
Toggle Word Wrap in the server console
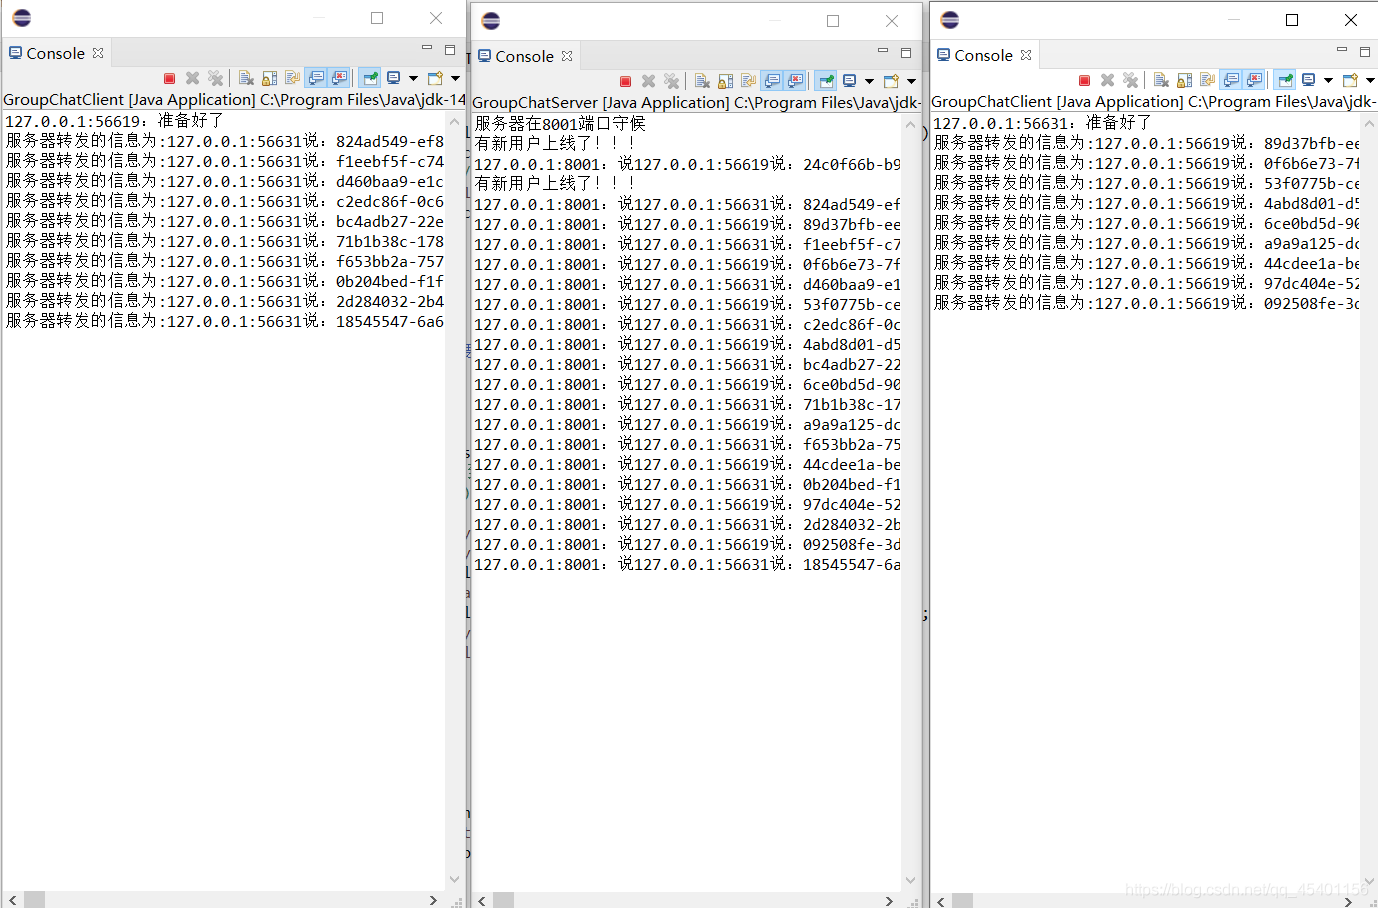coord(748,81)
